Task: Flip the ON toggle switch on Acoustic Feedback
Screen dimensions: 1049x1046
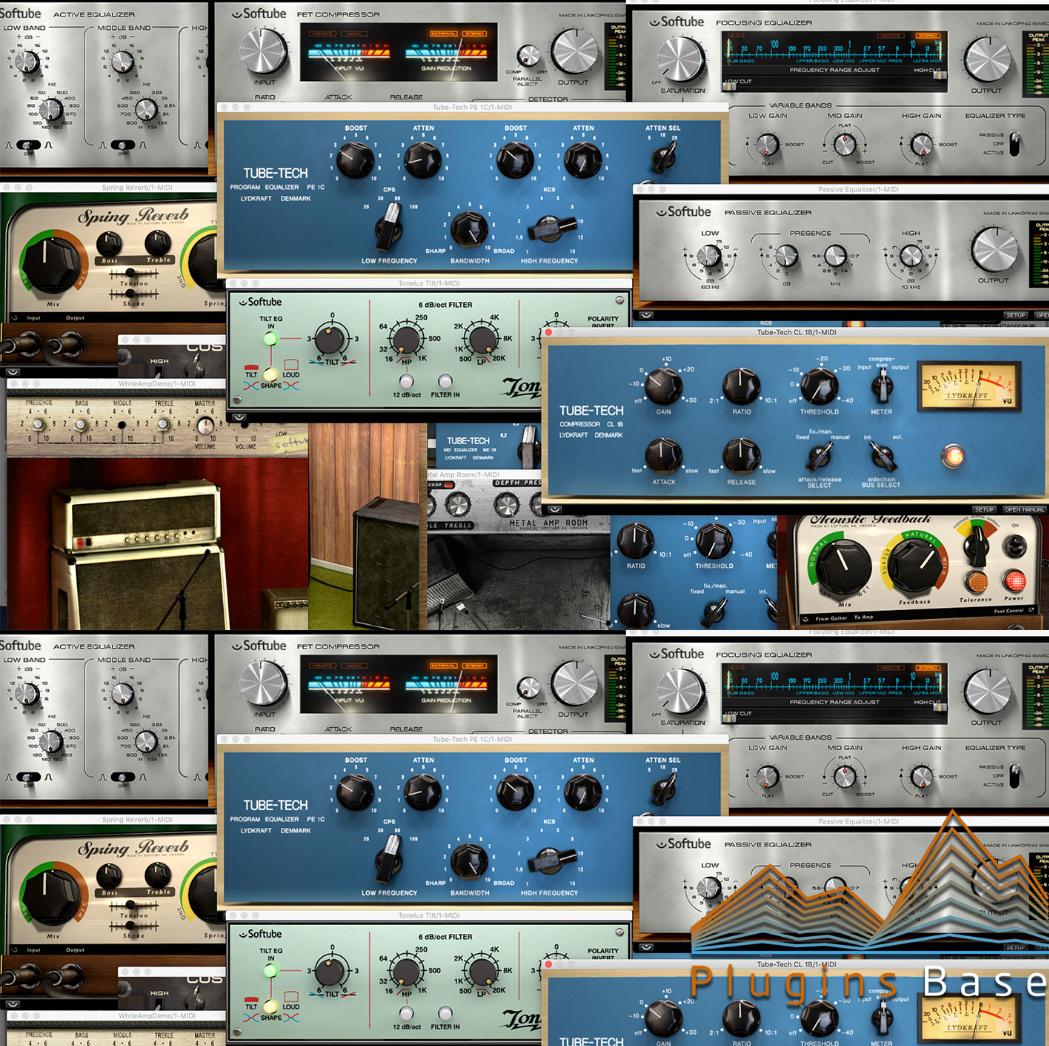Action: 1014,546
